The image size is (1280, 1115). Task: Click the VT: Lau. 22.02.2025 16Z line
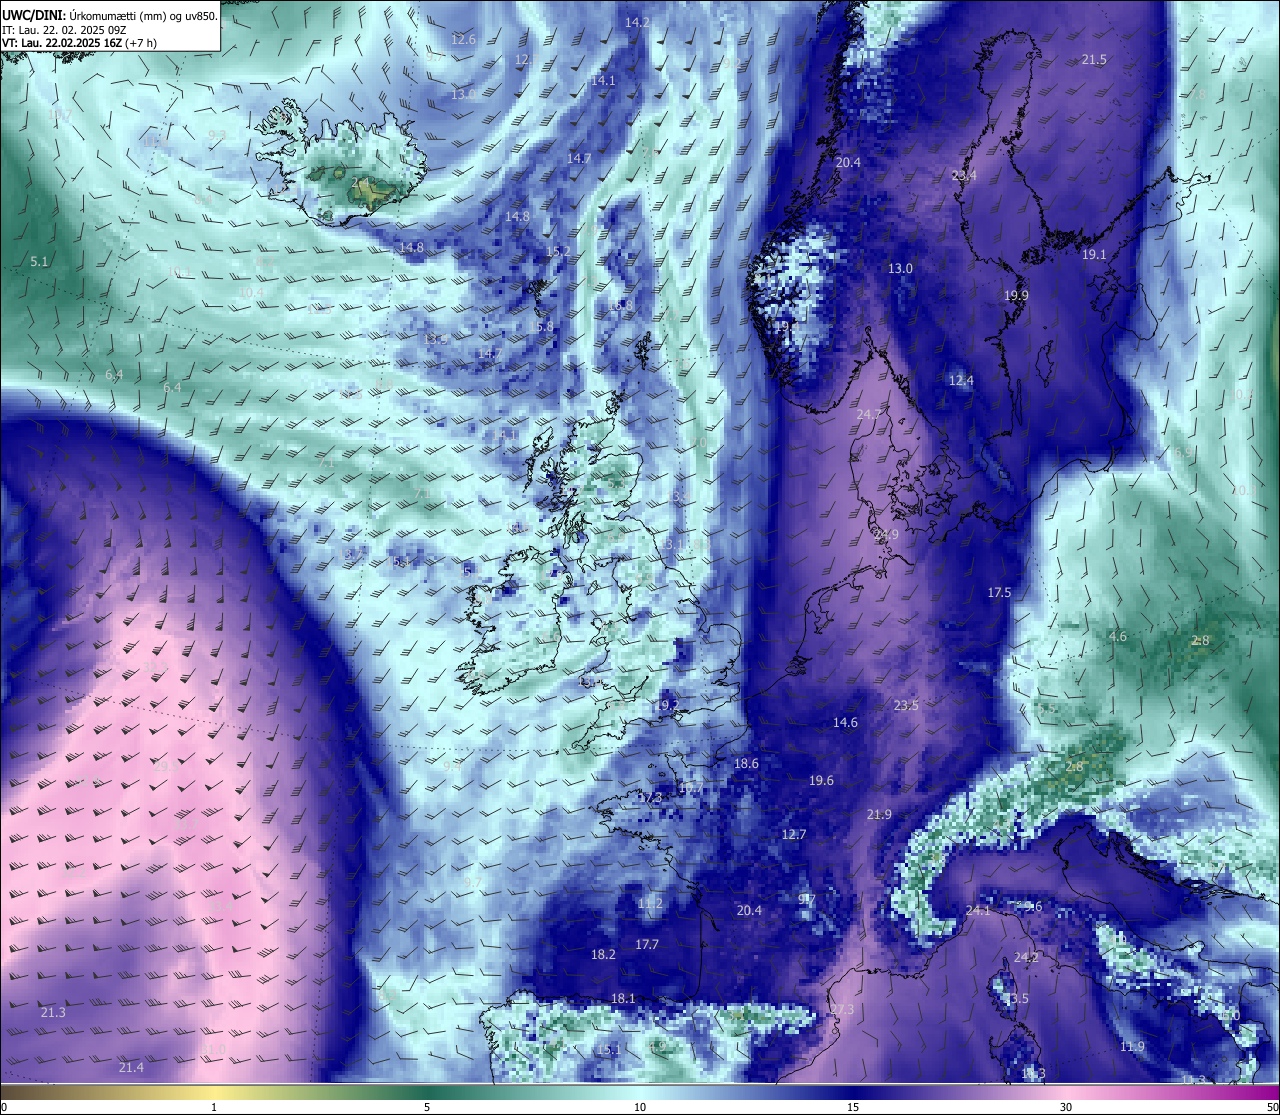coord(80,43)
